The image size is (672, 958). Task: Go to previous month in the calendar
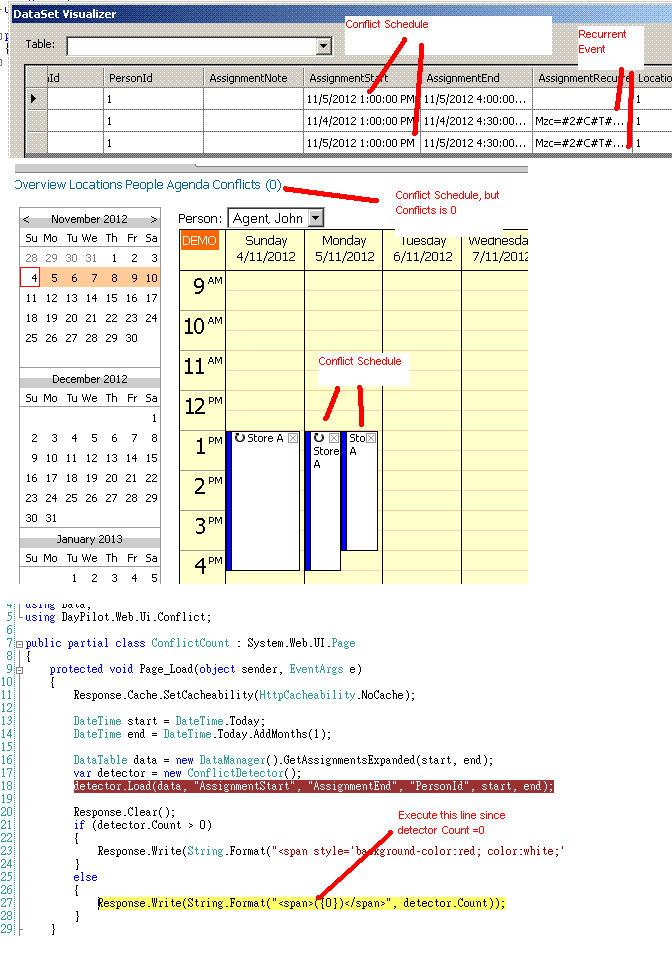[x=26, y=219]
